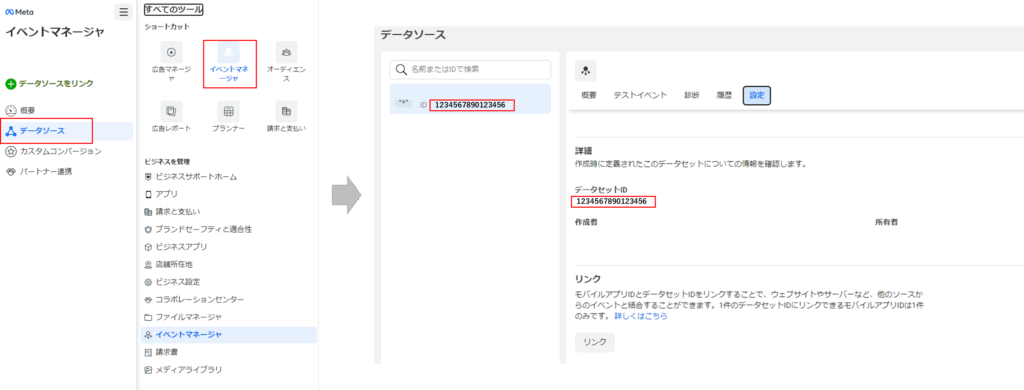Open イベントマネージャ shortcut icon
This screenshot has height=390, width=1024.
(229, 52)
